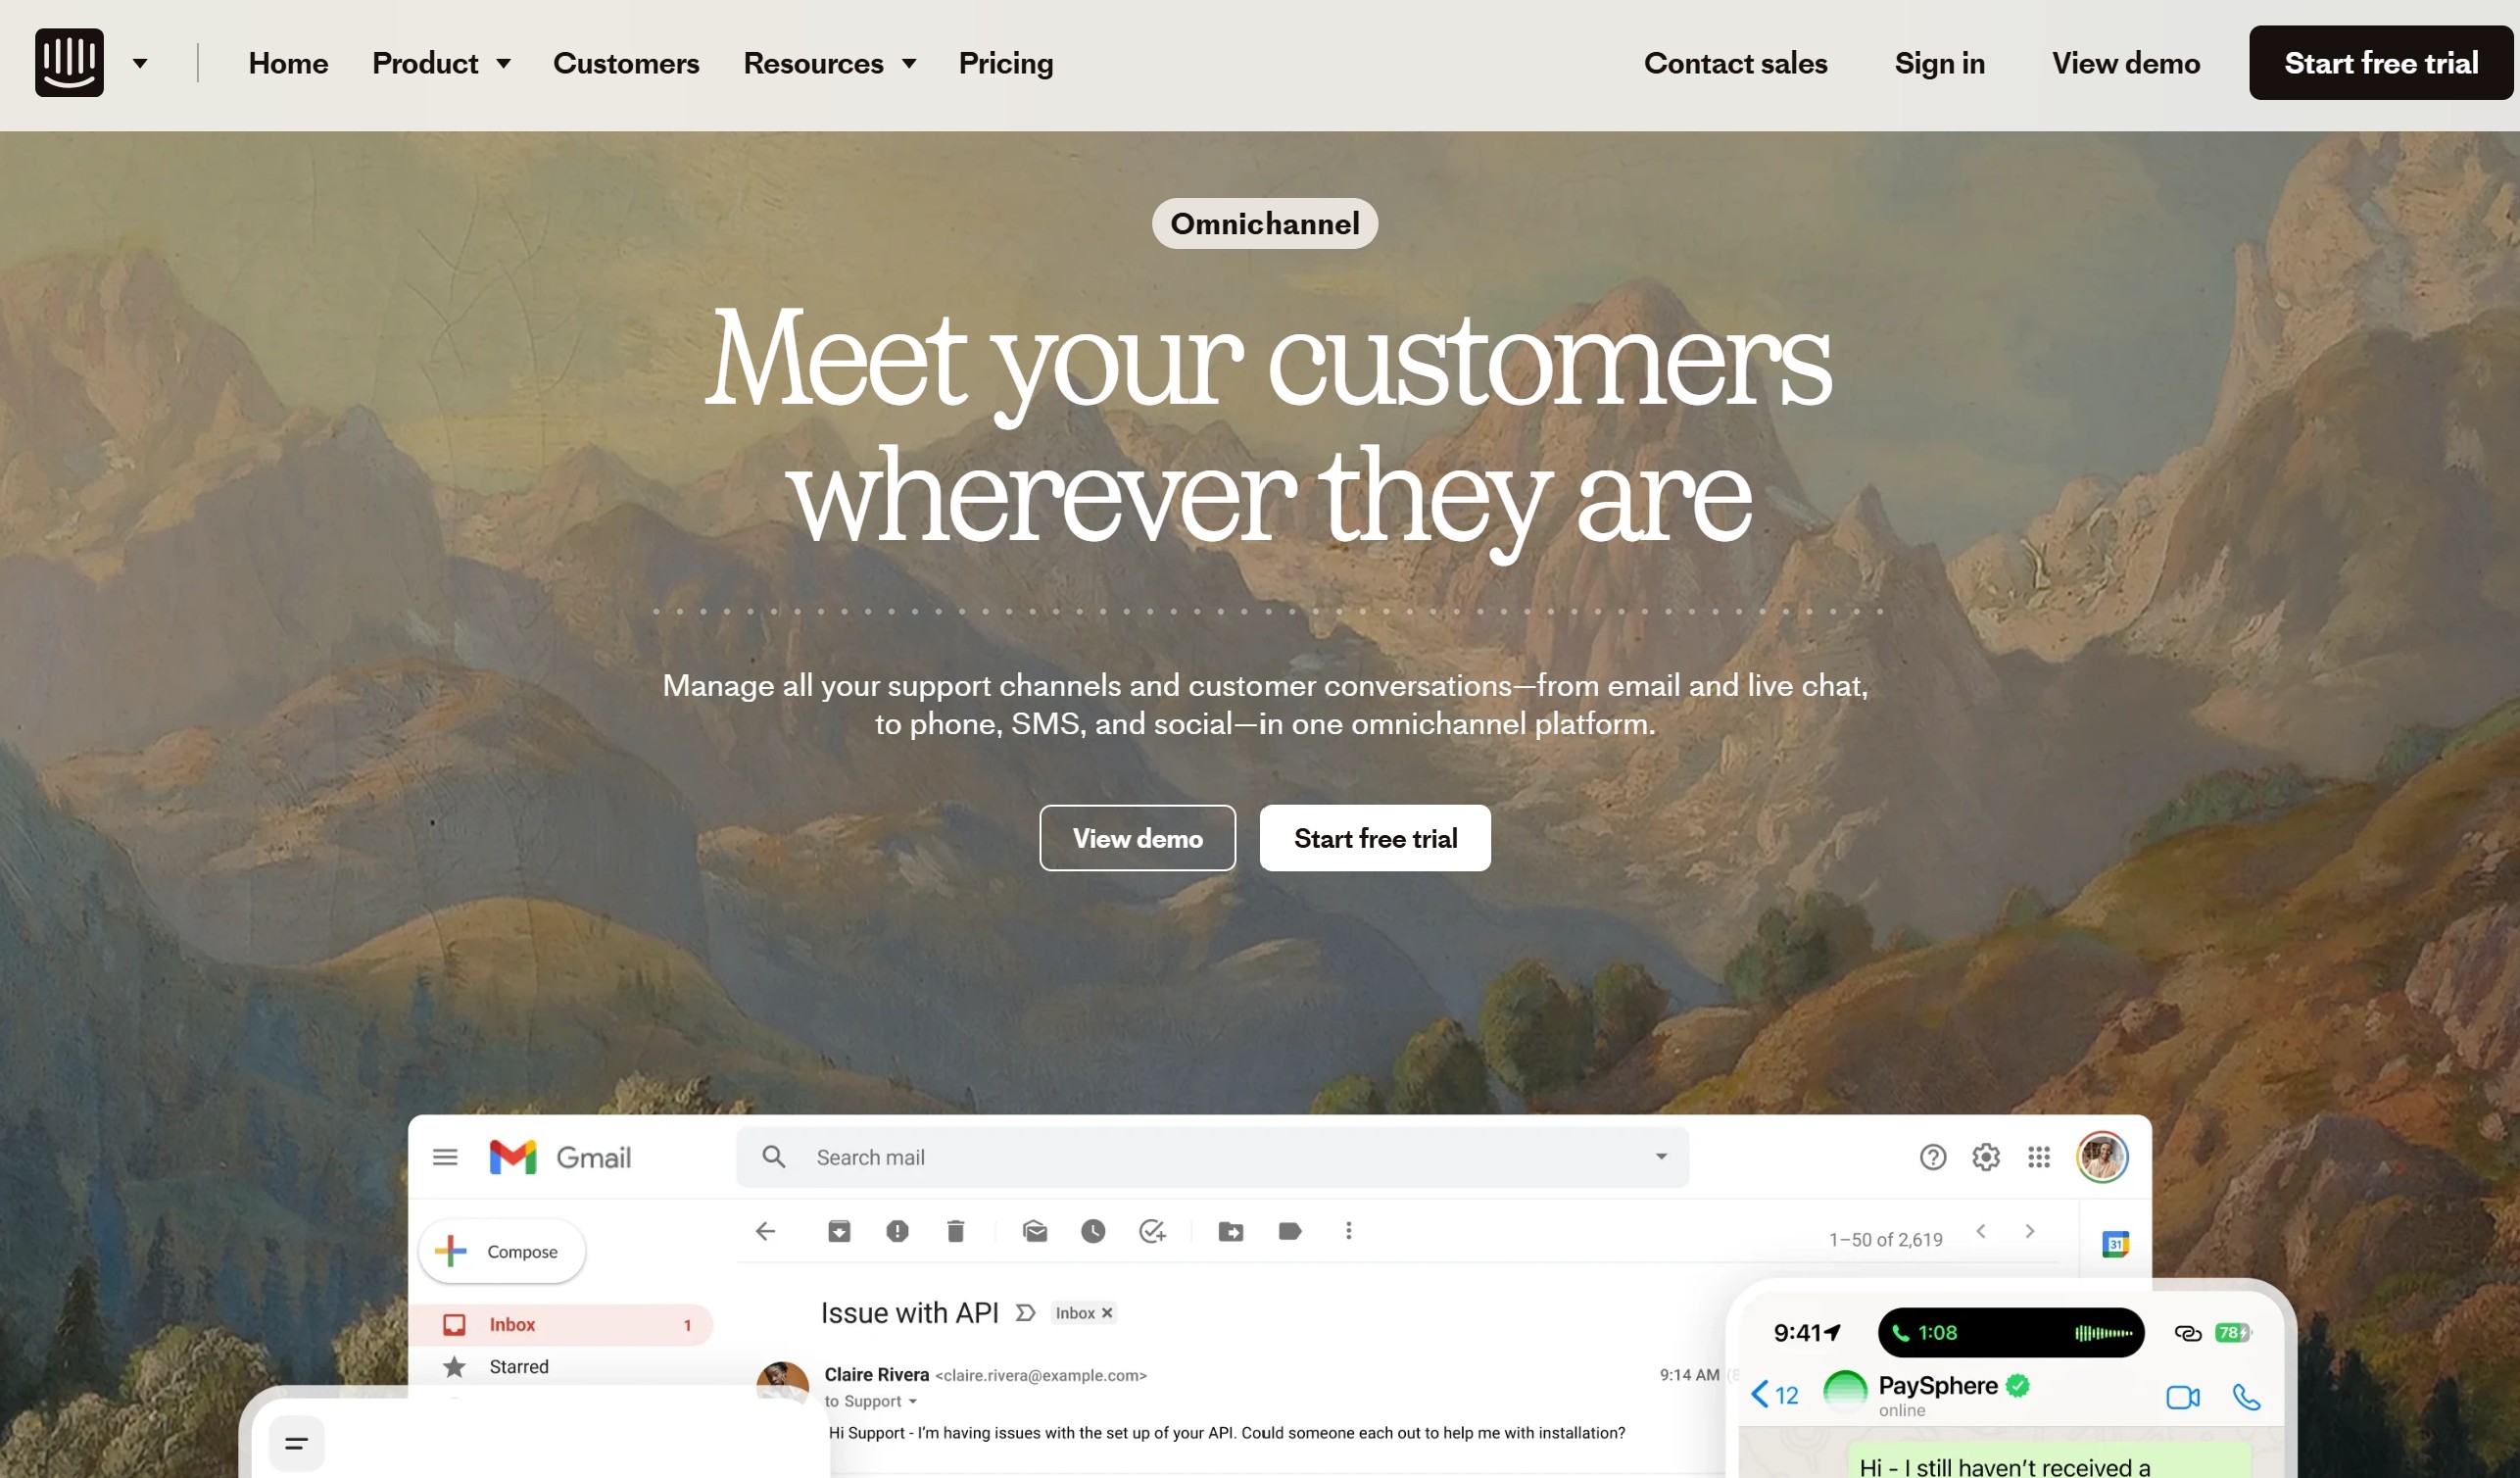Remove the Inbox label from the email

click(x=1107, y=1313)
